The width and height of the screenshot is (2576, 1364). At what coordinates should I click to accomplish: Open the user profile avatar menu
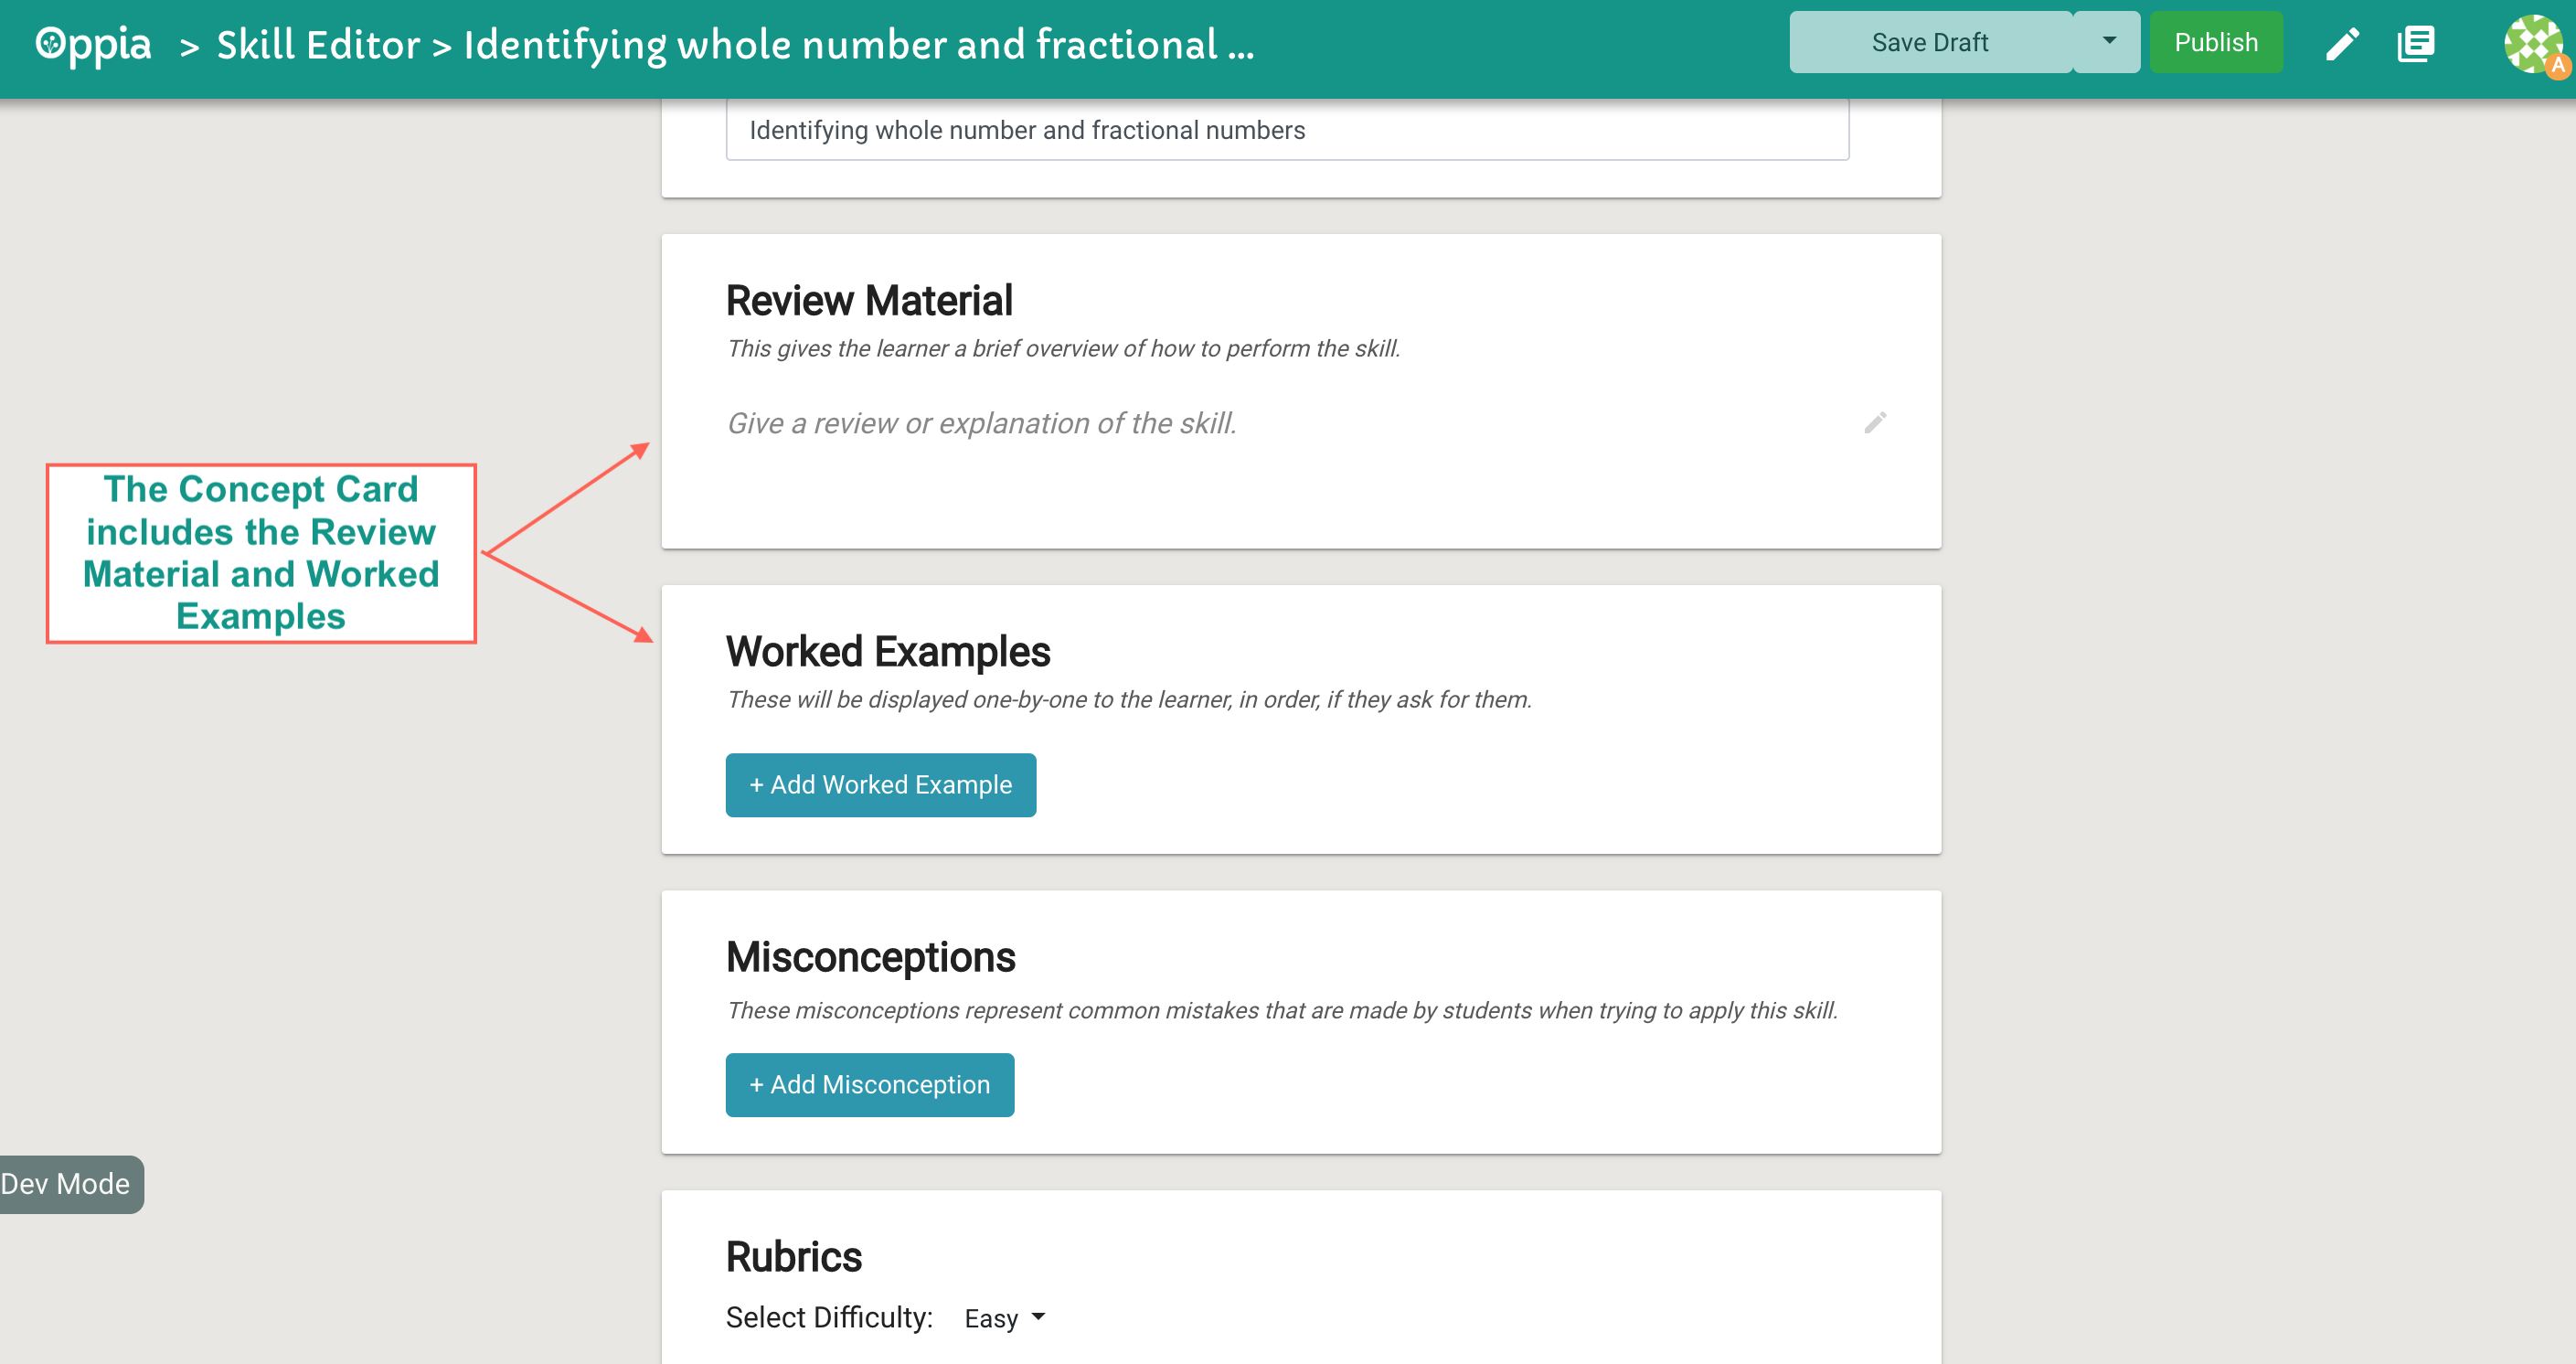[2534, 44]
